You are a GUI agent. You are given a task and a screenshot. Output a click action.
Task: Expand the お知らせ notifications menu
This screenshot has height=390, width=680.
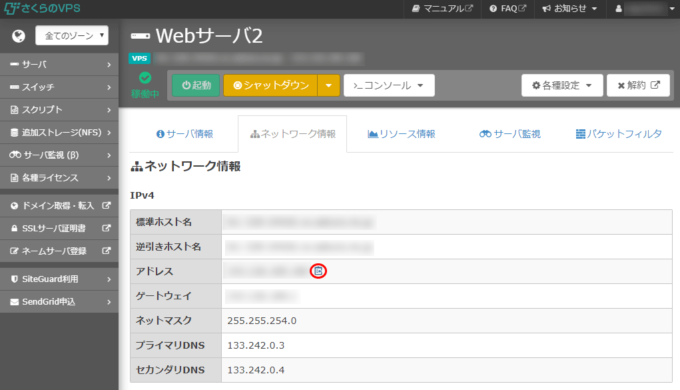click(x=569, y=9)
